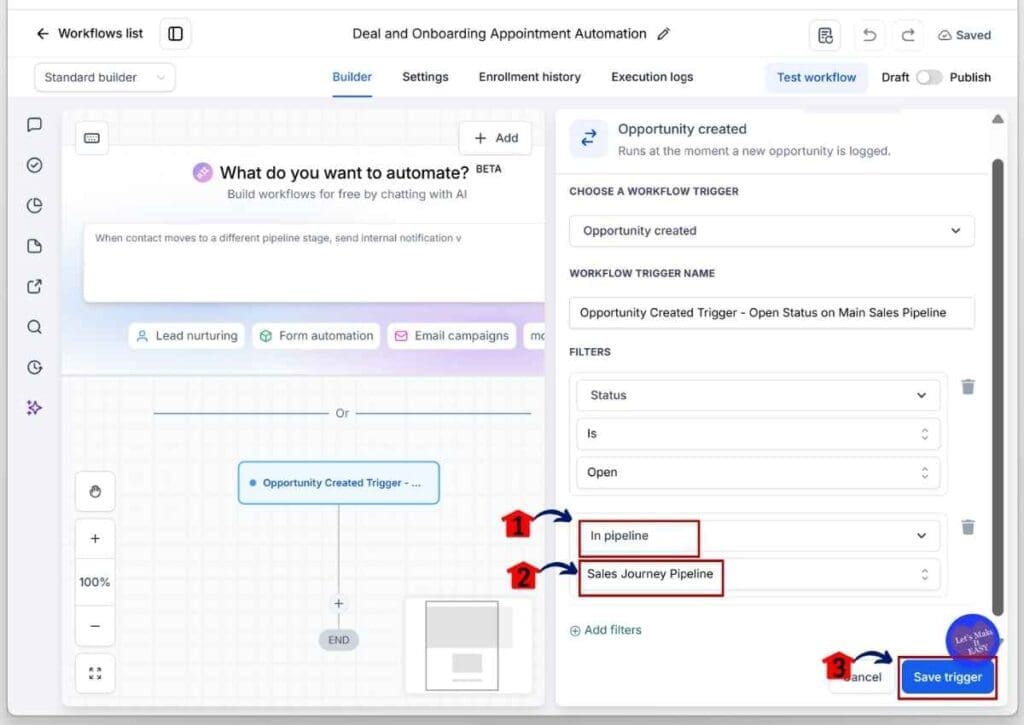Fit the canvas to screen
The height and width of the screenshot is (725, 1024).
(x=95, y=673)
